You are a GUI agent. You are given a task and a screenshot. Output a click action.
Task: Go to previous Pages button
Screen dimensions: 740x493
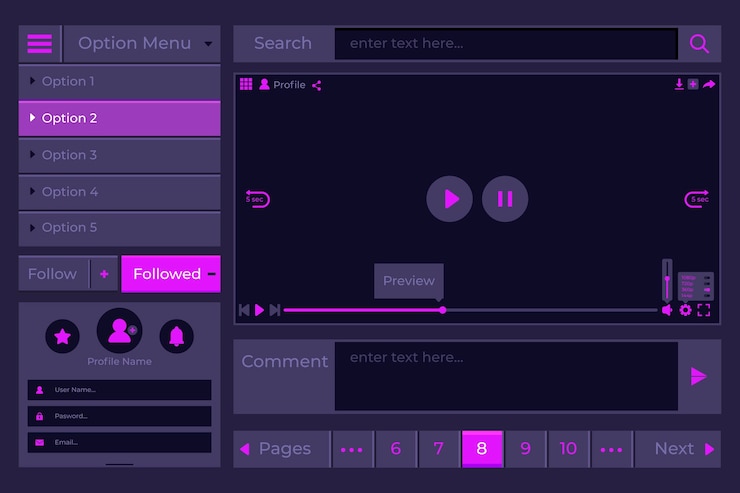(x=282, y=449)
